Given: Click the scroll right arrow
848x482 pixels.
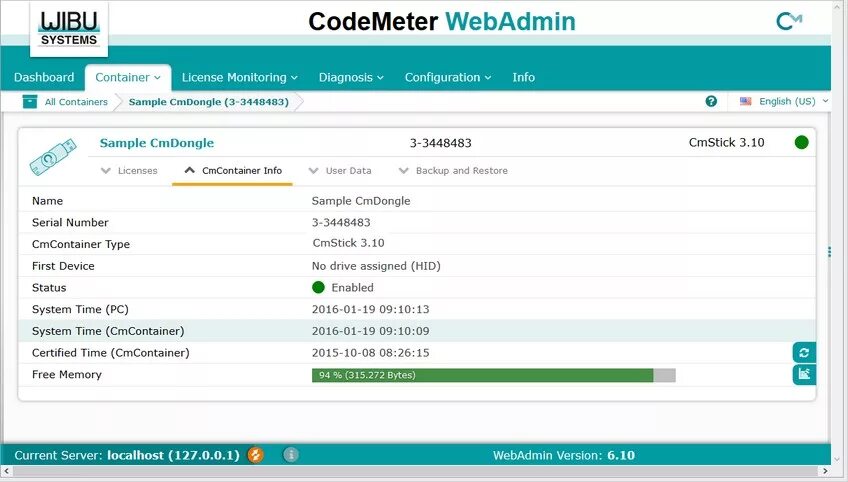Looking at the screenshot, I should click(825, 471).
